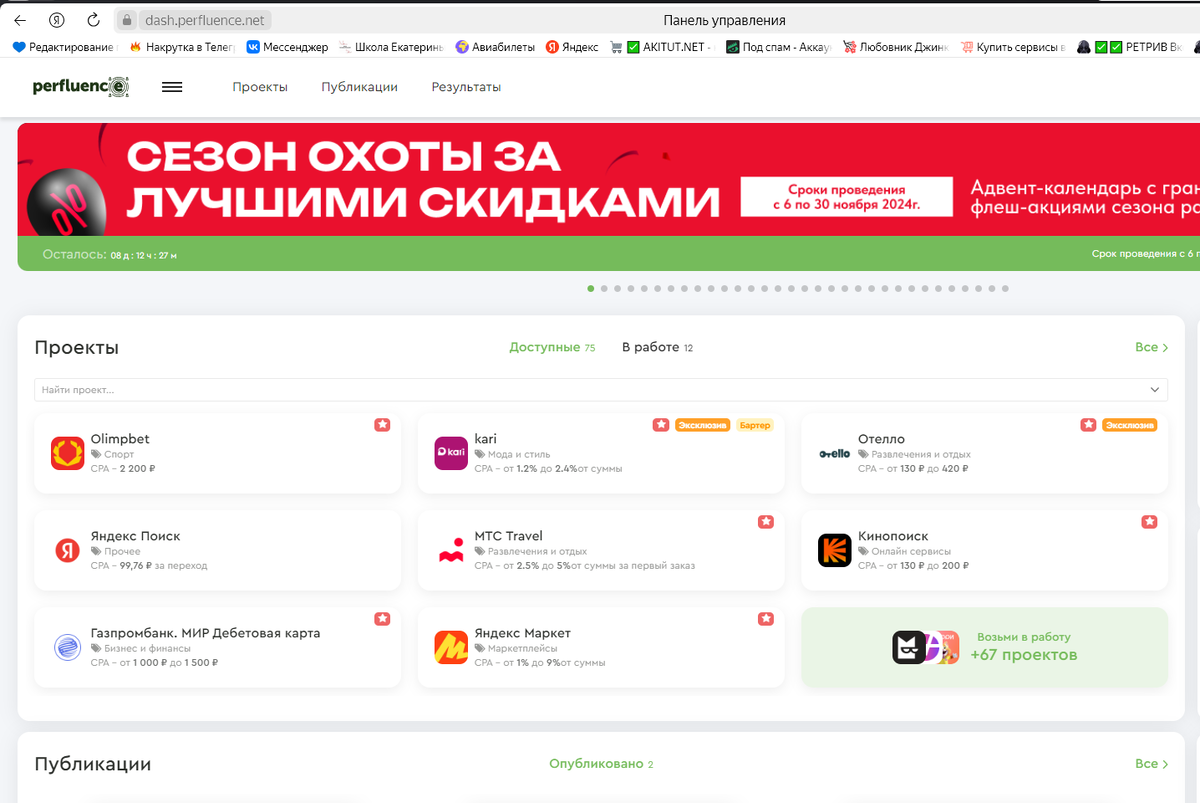Toggle the favorite star on Olimpbet card
This screenshot has height=803, width=1200.
pyautogui.click(x=382, y=424)
